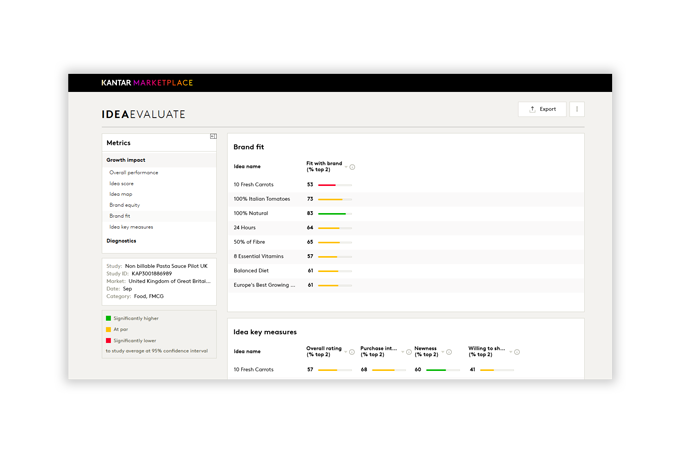Click study name 'Non billable Pasta Sauce Pilot UK'
The image size is (680, 453).
click(166, 266)
